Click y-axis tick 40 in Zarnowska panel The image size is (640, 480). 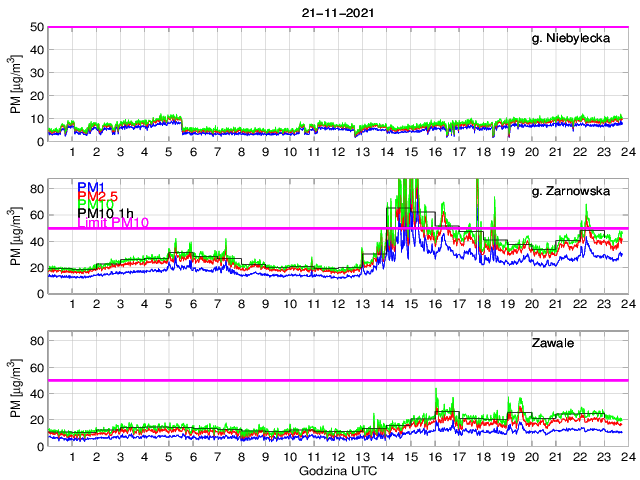37,242
